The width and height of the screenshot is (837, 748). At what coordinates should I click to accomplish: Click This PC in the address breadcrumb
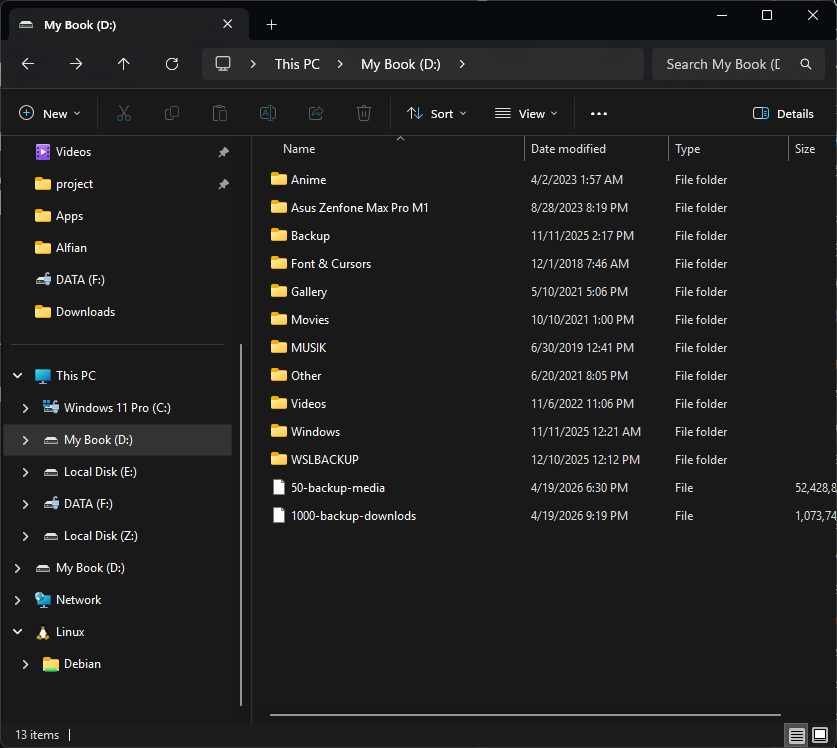(297, 64)
